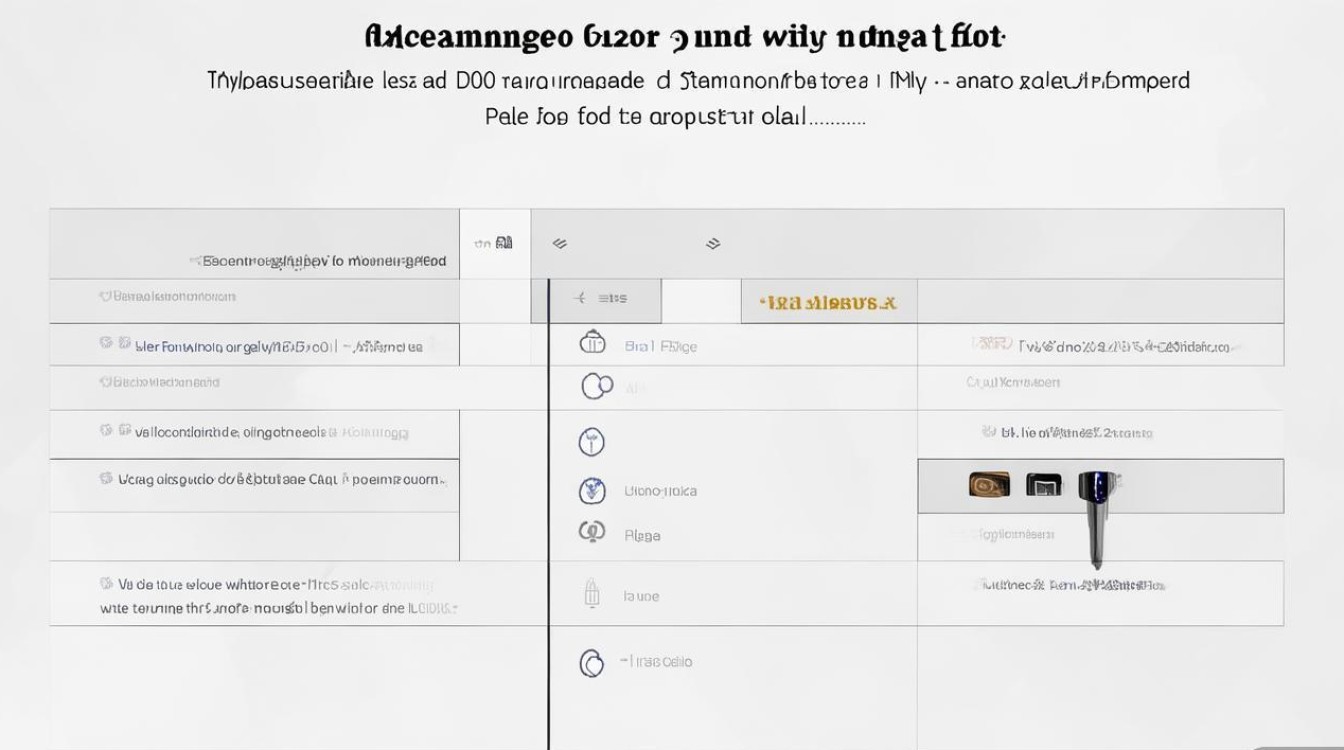
Task: Click the backpack icon beside "Bra1 Fbige"
Action: tap(593, 343)
